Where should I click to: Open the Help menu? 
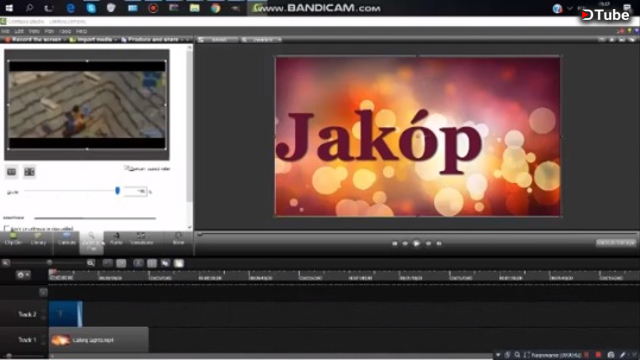coord(81,31)
